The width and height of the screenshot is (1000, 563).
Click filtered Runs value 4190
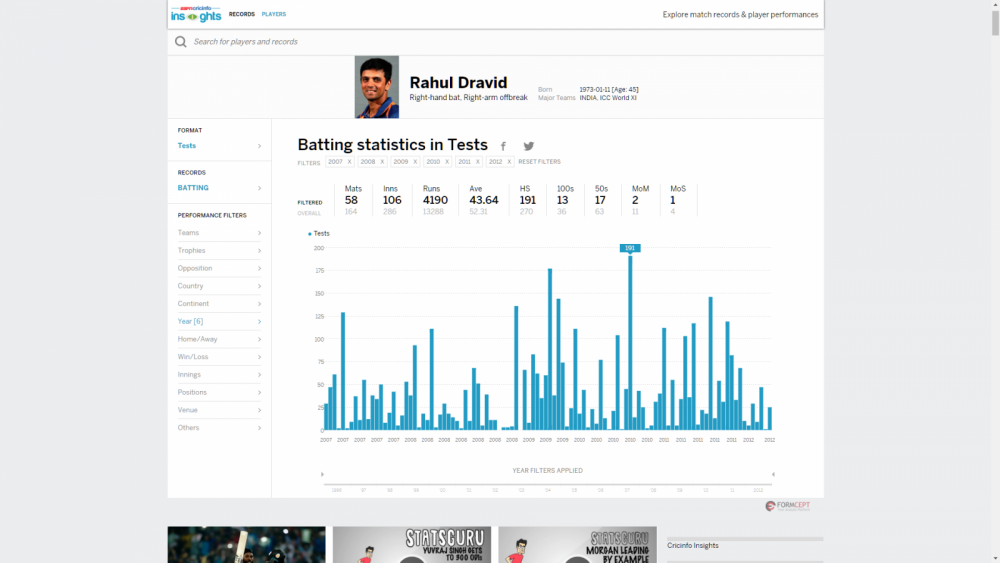pyautogui.click(x=435, y=200)
